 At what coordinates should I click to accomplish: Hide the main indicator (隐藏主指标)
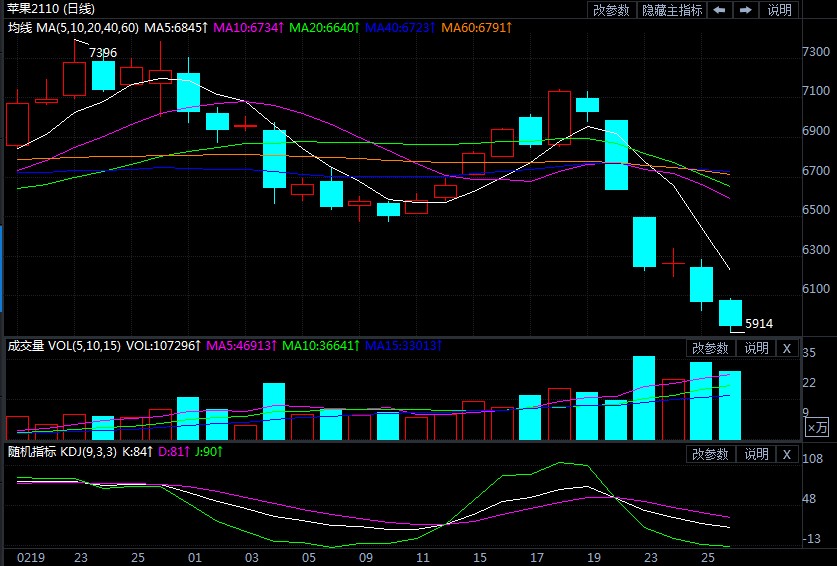[x=671, y=10]
